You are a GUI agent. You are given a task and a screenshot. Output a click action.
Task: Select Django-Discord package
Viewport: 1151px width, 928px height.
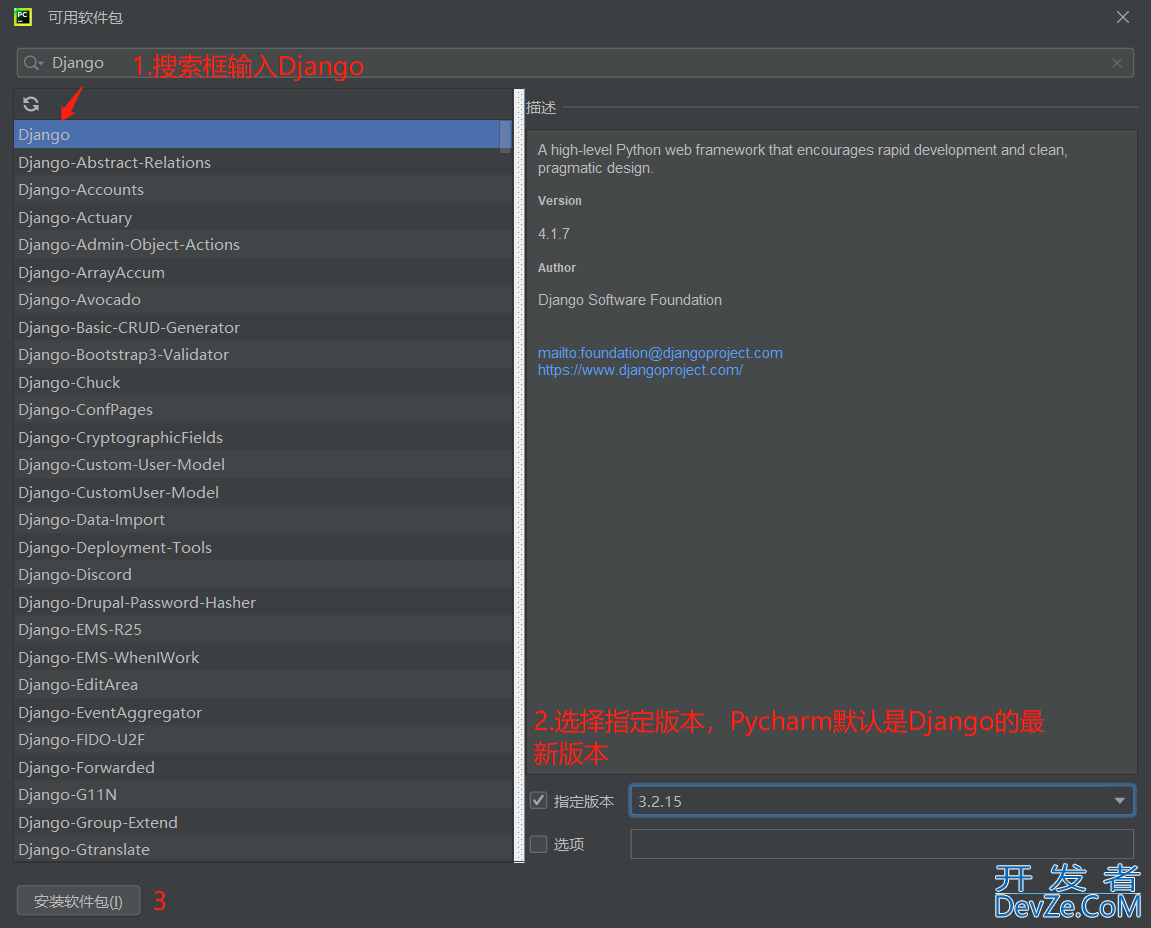(262, 575)
